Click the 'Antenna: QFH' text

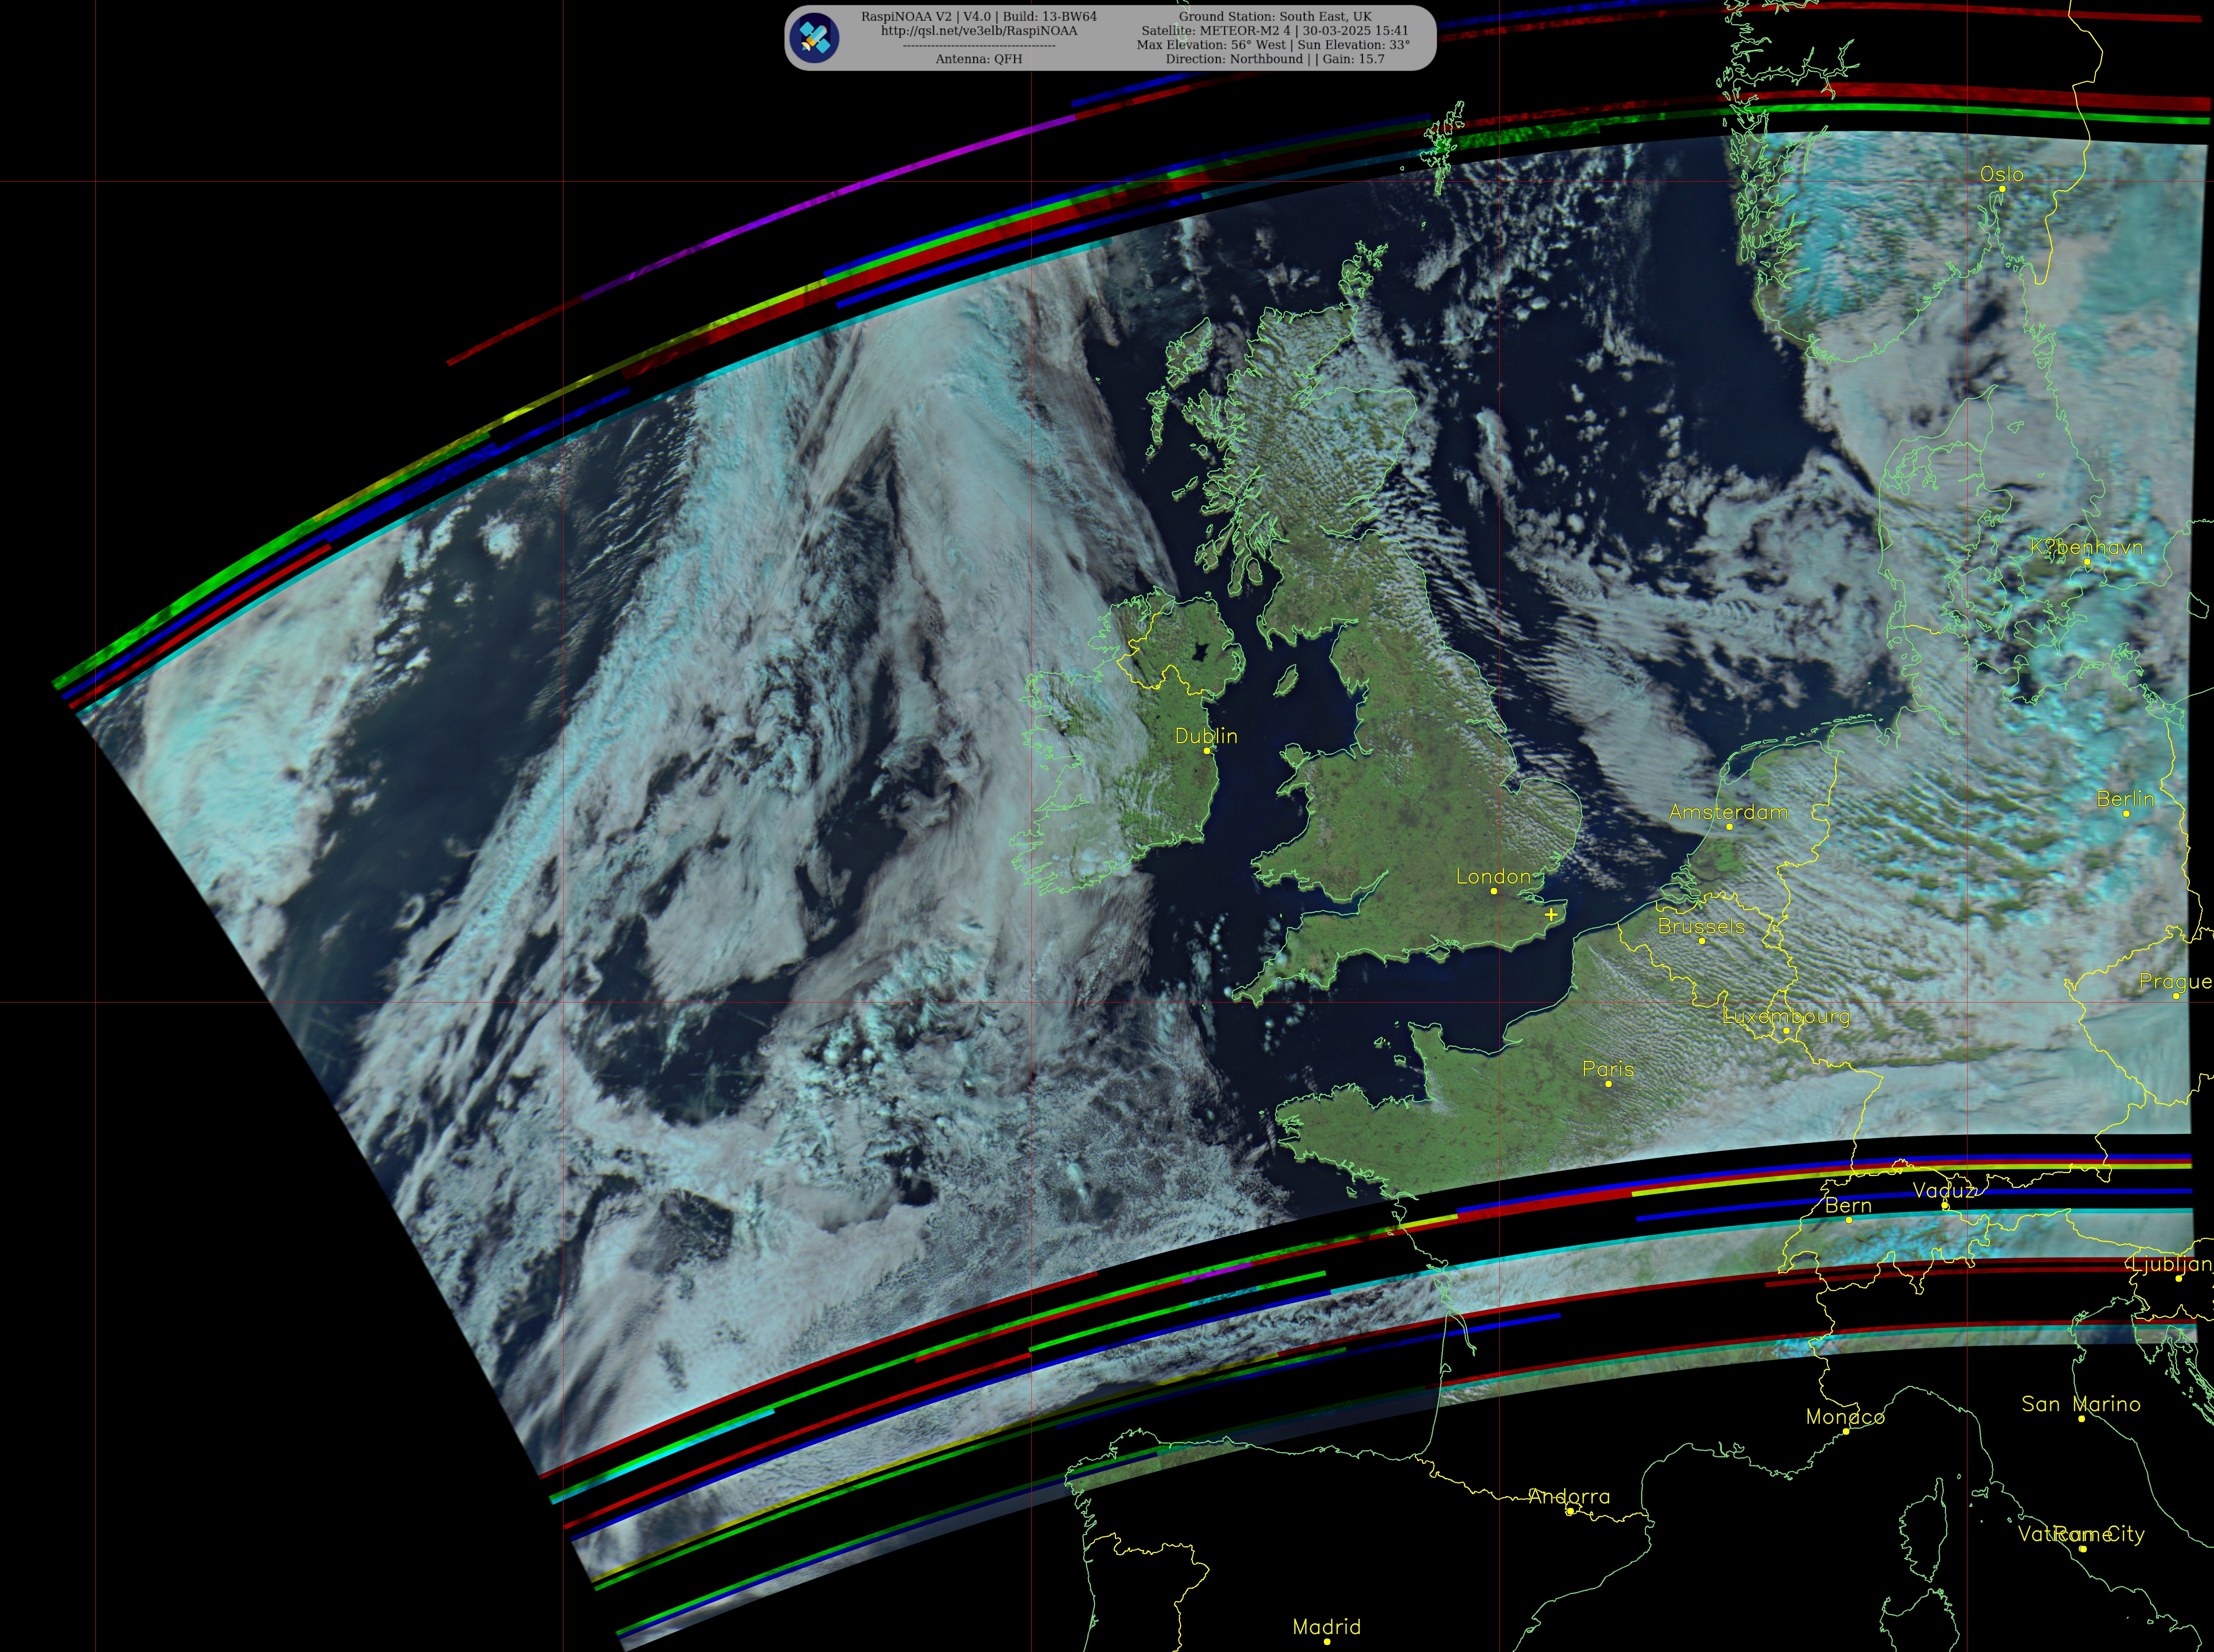click(x=979, y=59)
